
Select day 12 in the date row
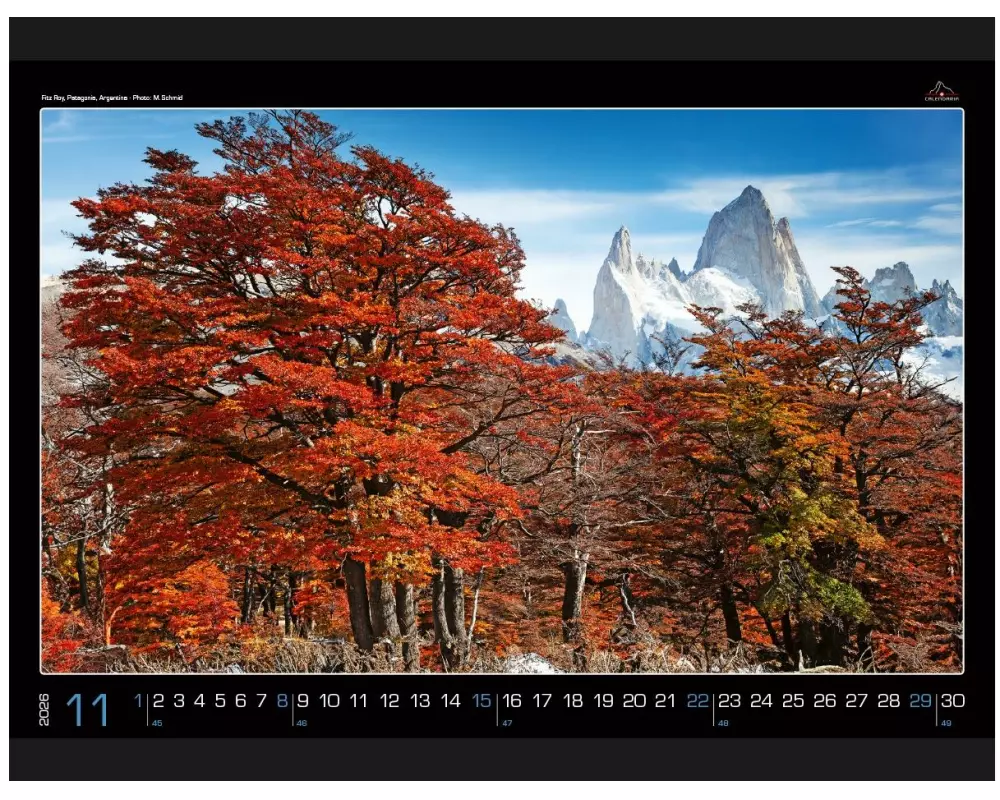(390, 701)
